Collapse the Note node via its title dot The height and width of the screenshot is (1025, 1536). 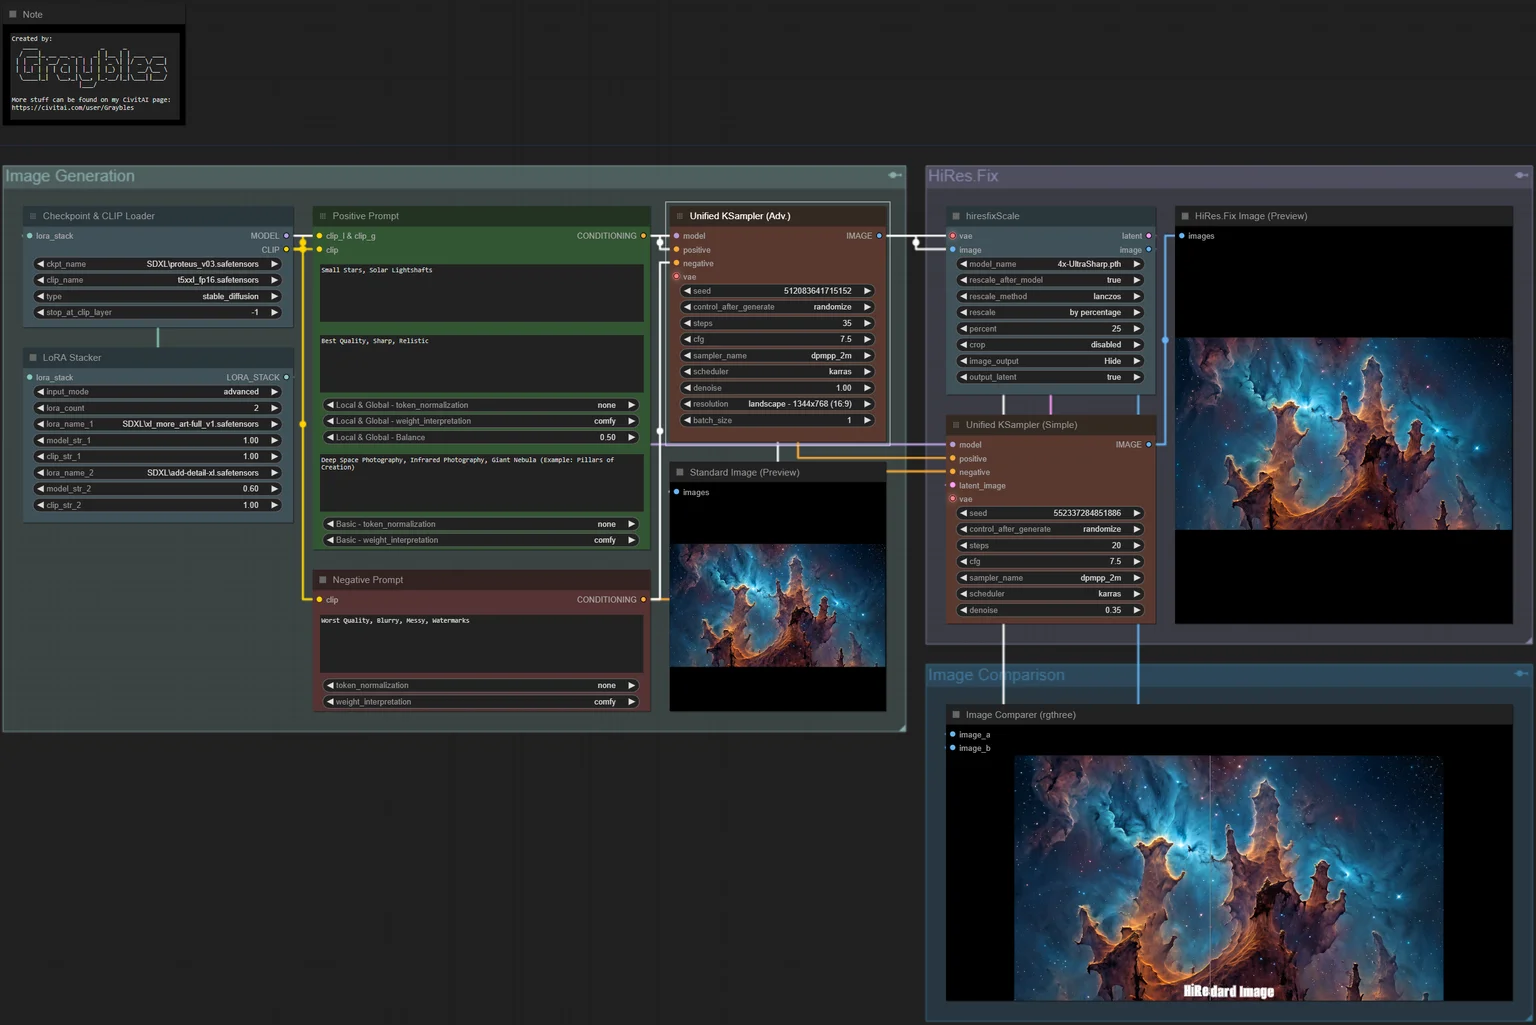coord(13,15)
